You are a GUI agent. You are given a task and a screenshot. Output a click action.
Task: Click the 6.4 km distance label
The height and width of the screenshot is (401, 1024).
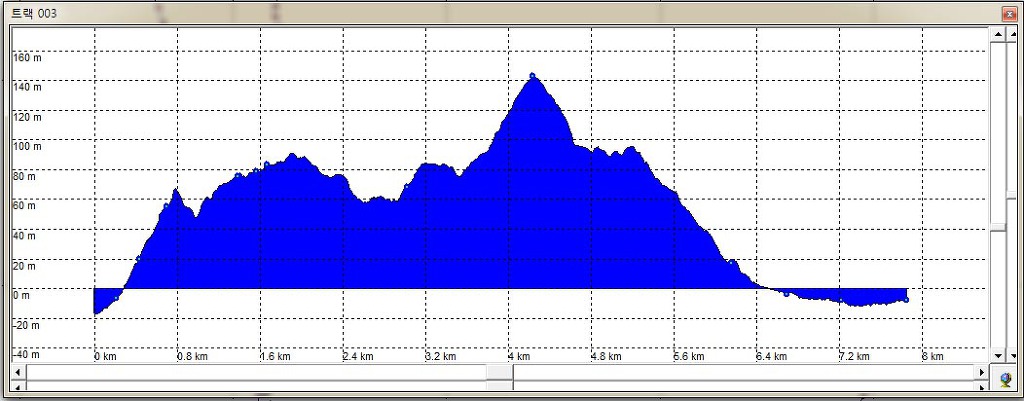click(771, 357)
